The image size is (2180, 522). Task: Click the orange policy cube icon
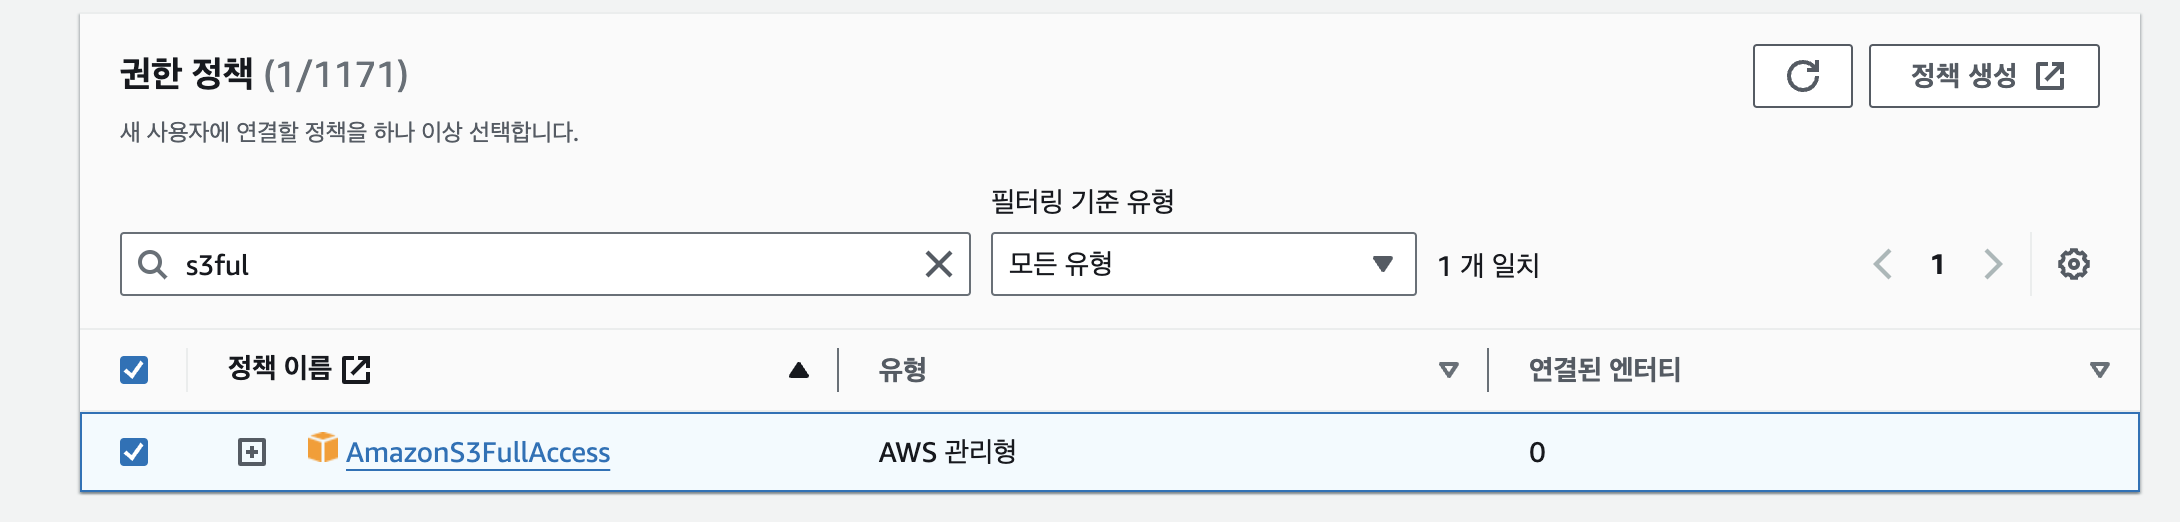(322, 448)
